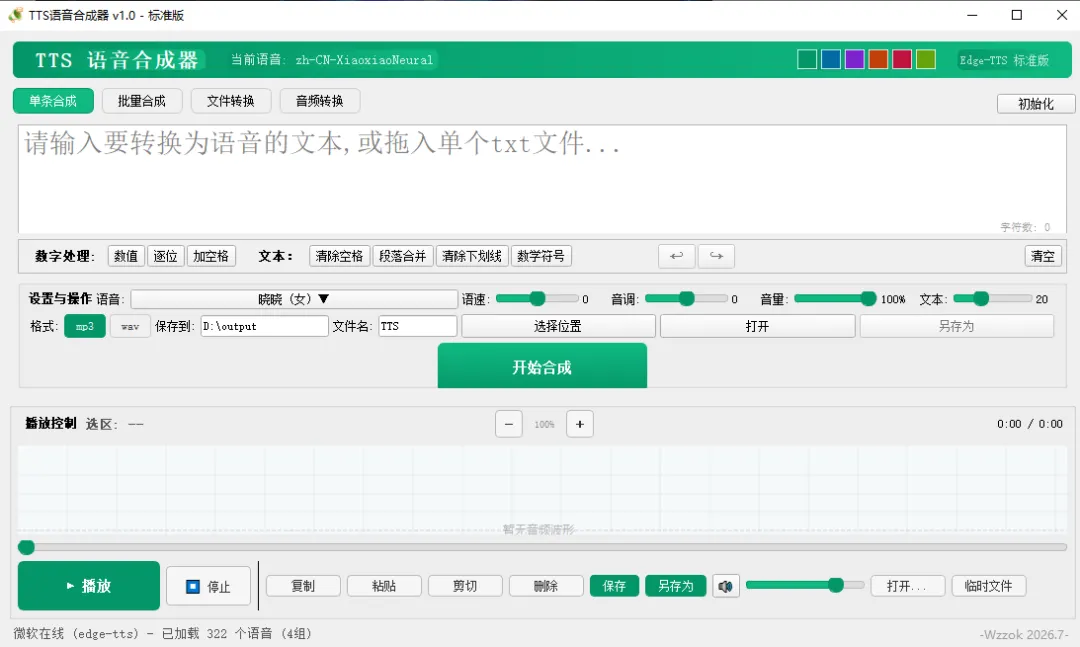The height and width of the screenshot is (647, 1080).
Task: Click the playback progress slider handle
Action: (26, 547)
